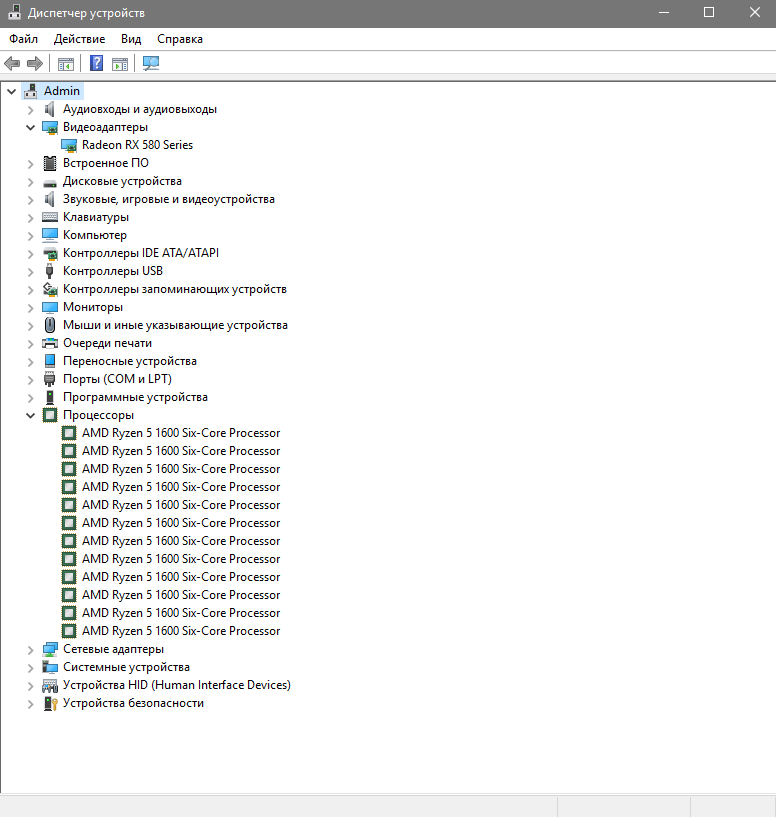Click the Контроллеры USB plug icon
The width and height of the screenshot is (776, 817).
coord(50,271)
